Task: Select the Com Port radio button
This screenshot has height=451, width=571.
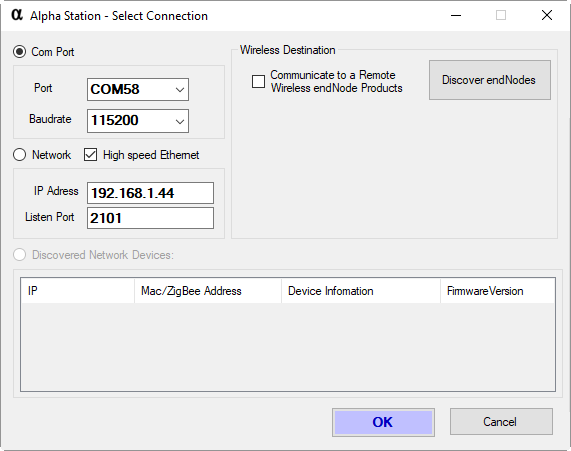Action: [x=20, y=52]
